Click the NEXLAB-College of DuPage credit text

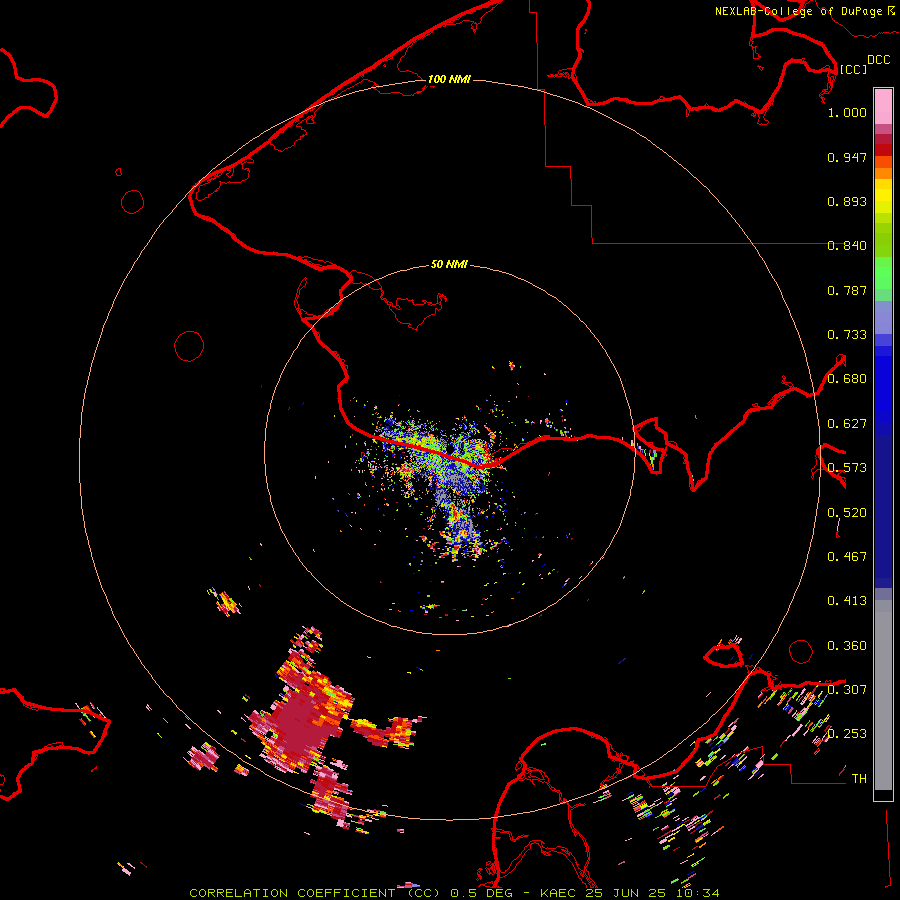click(x=798, y=11)
